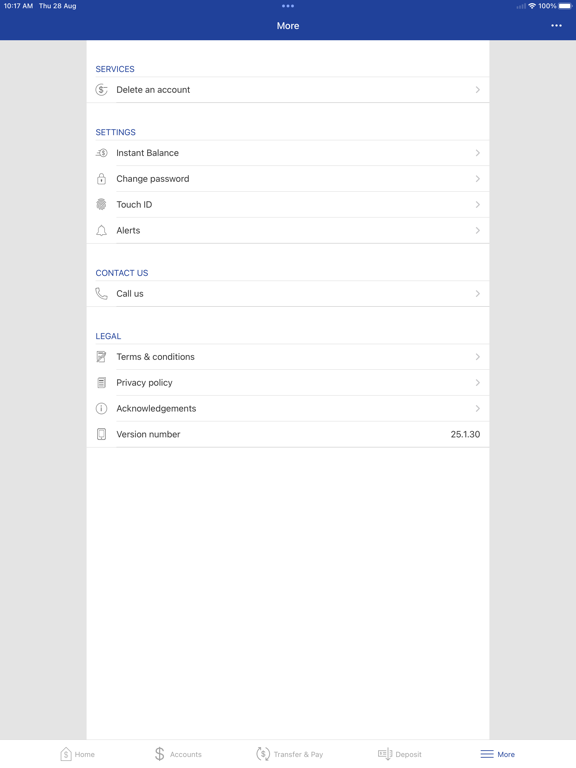This screenshot has height=768, width=576.
Task: Tap the battery indicator in status bar
Action: pos(565,6)
